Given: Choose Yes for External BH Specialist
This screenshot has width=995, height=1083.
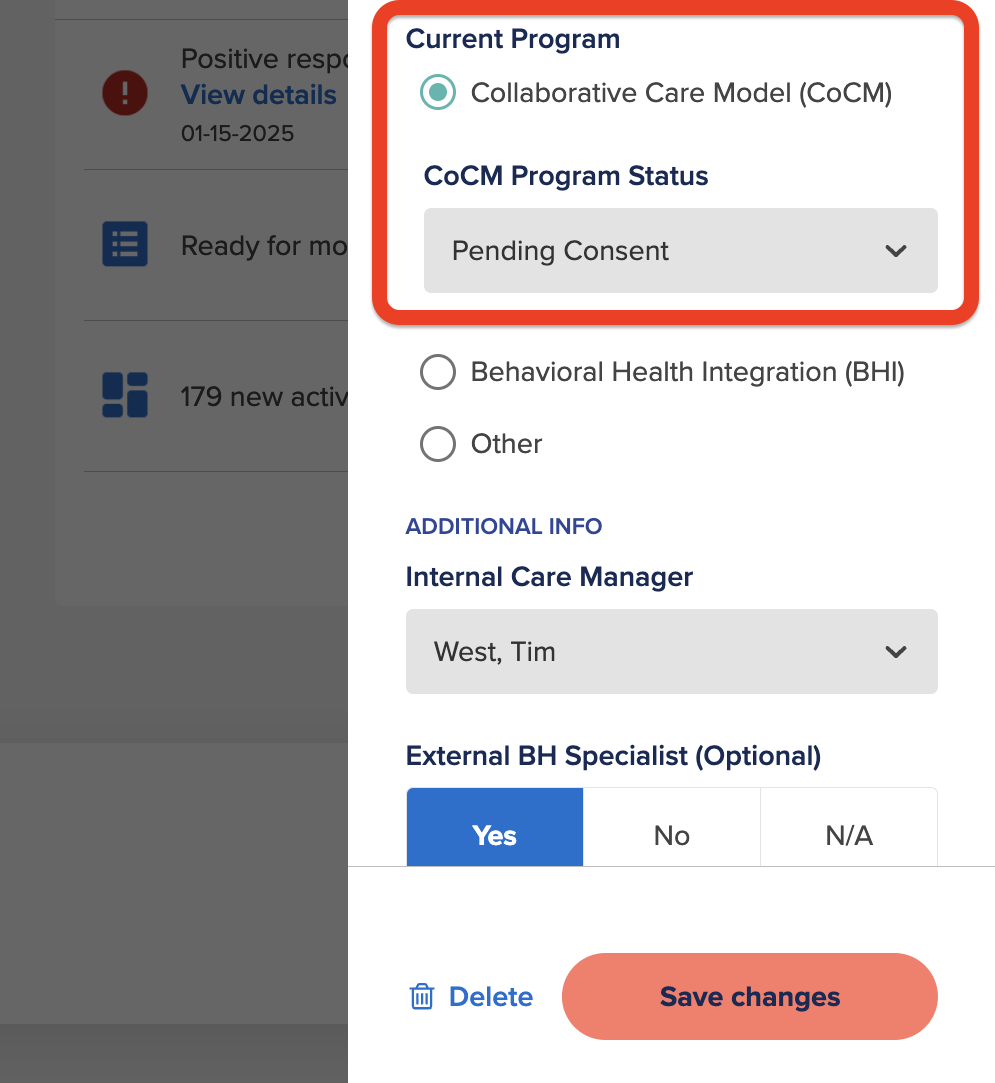Looking at the screenshot, I should point(495,827).
